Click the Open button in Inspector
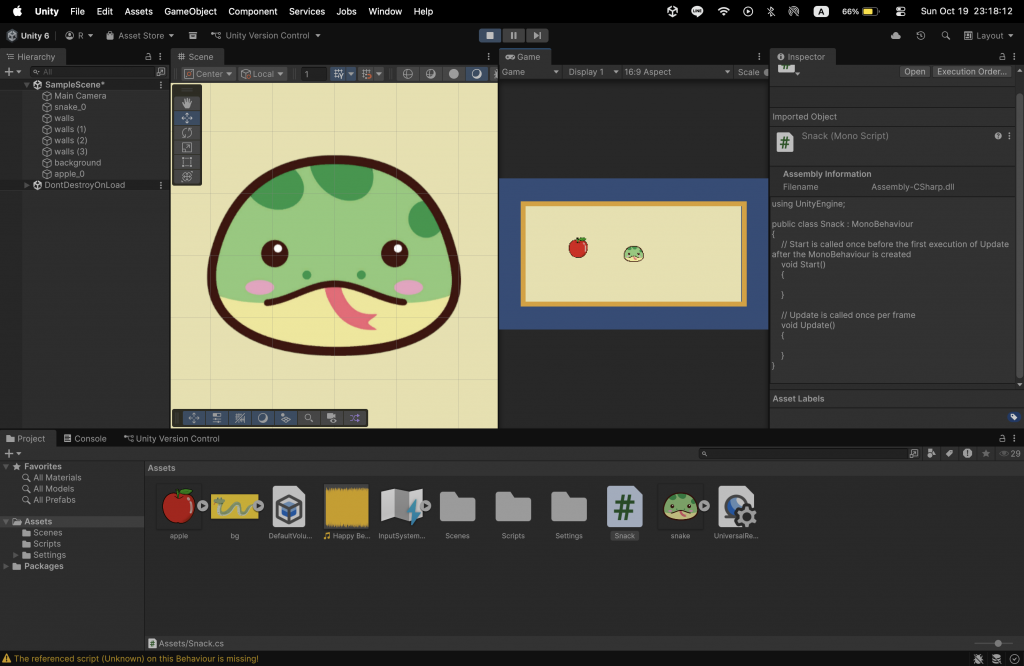1024x666 pixels. point(914,72)
